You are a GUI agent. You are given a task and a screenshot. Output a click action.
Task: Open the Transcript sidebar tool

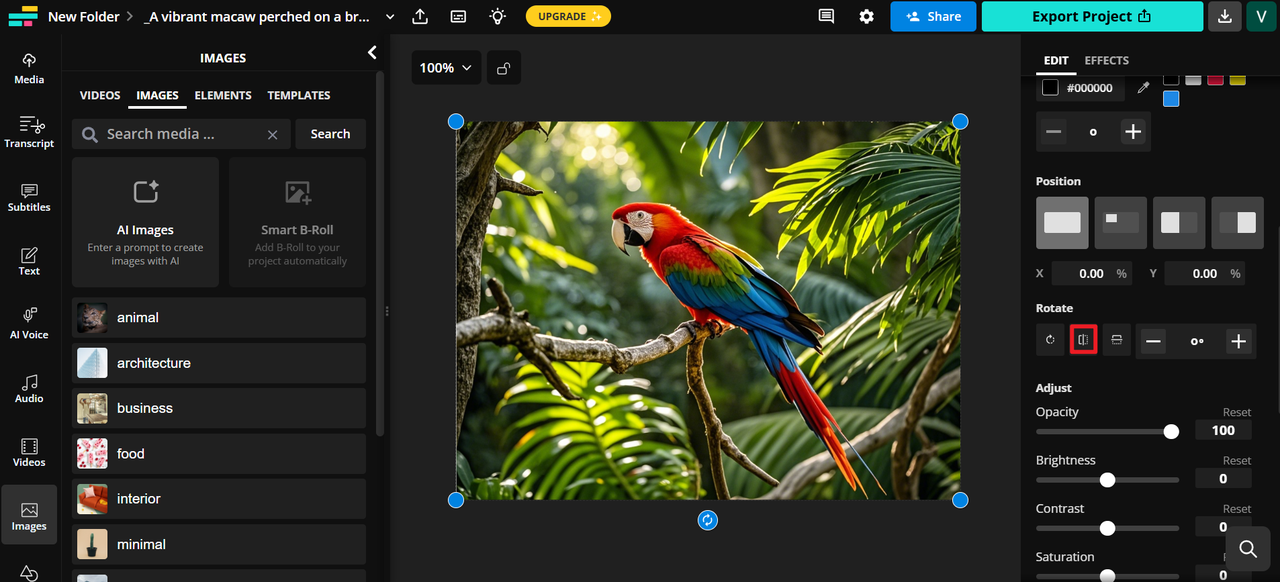pos(29,132)
